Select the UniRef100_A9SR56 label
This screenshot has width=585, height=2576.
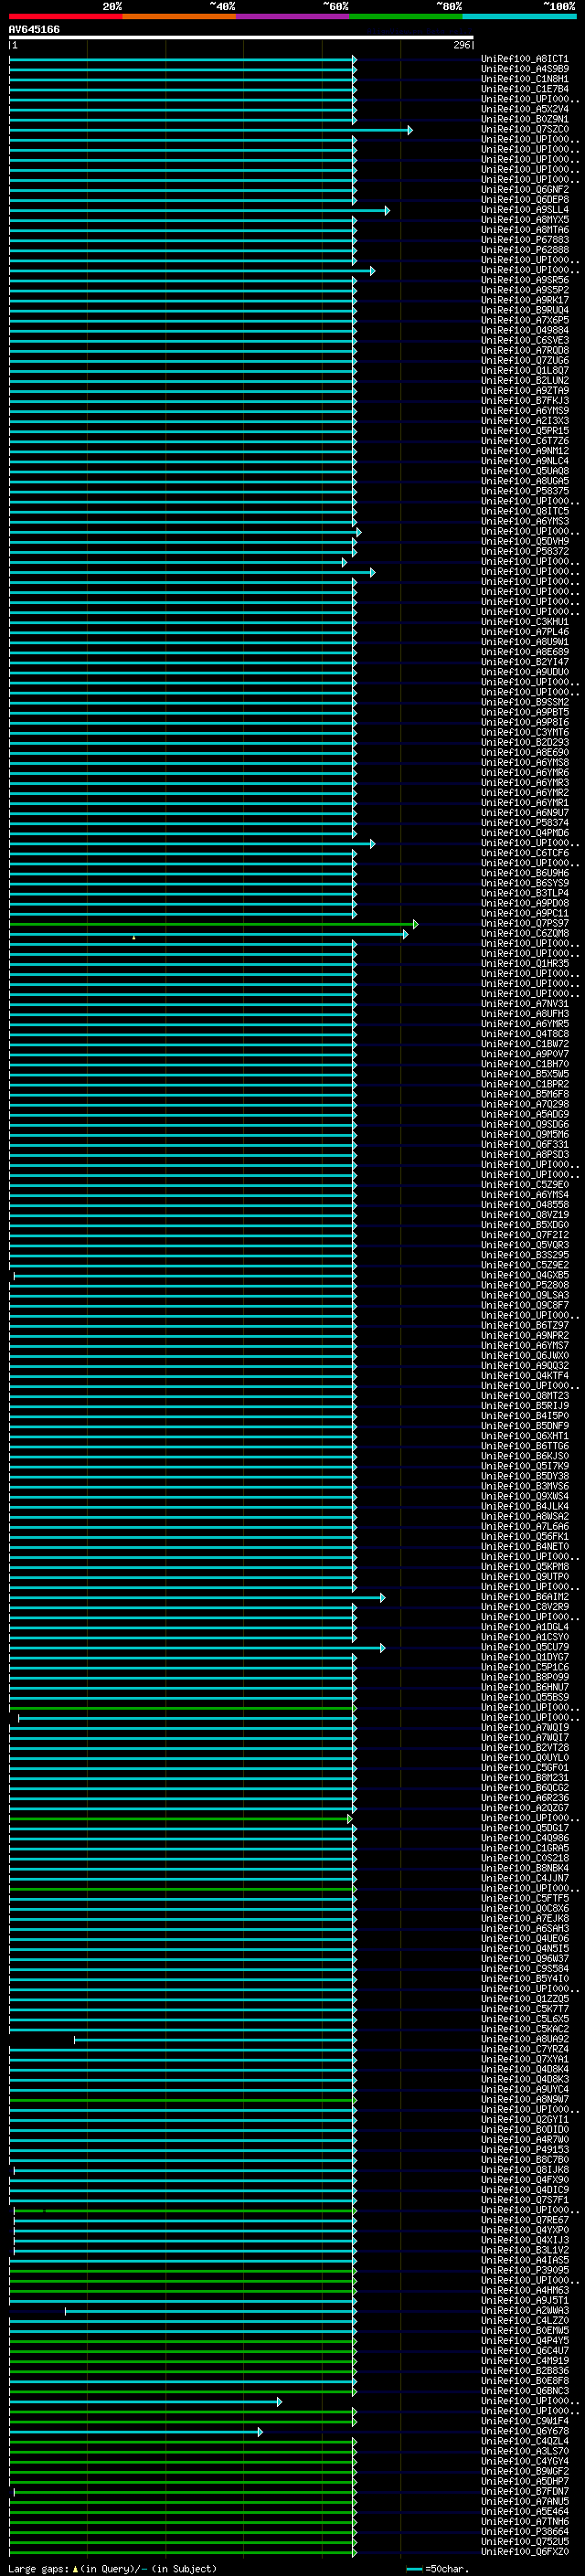(524, 280)
